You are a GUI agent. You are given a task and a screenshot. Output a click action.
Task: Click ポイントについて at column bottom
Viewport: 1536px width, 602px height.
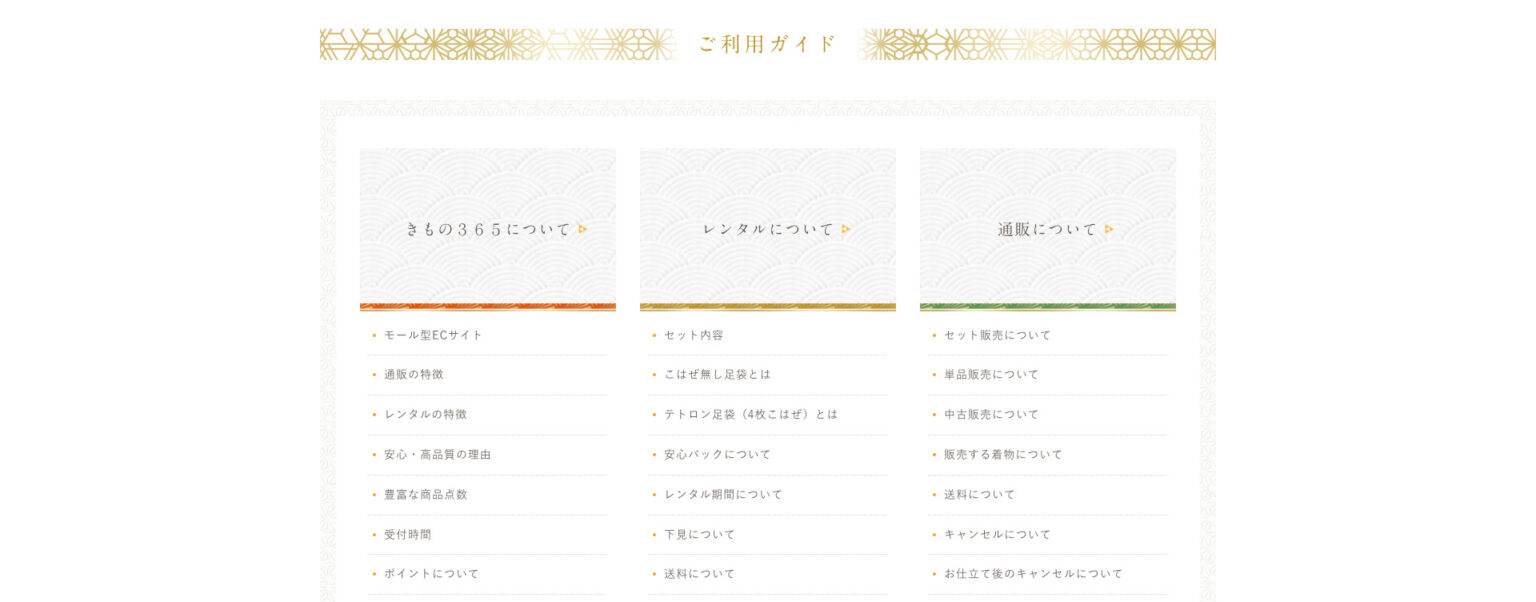tap(431, 573)
